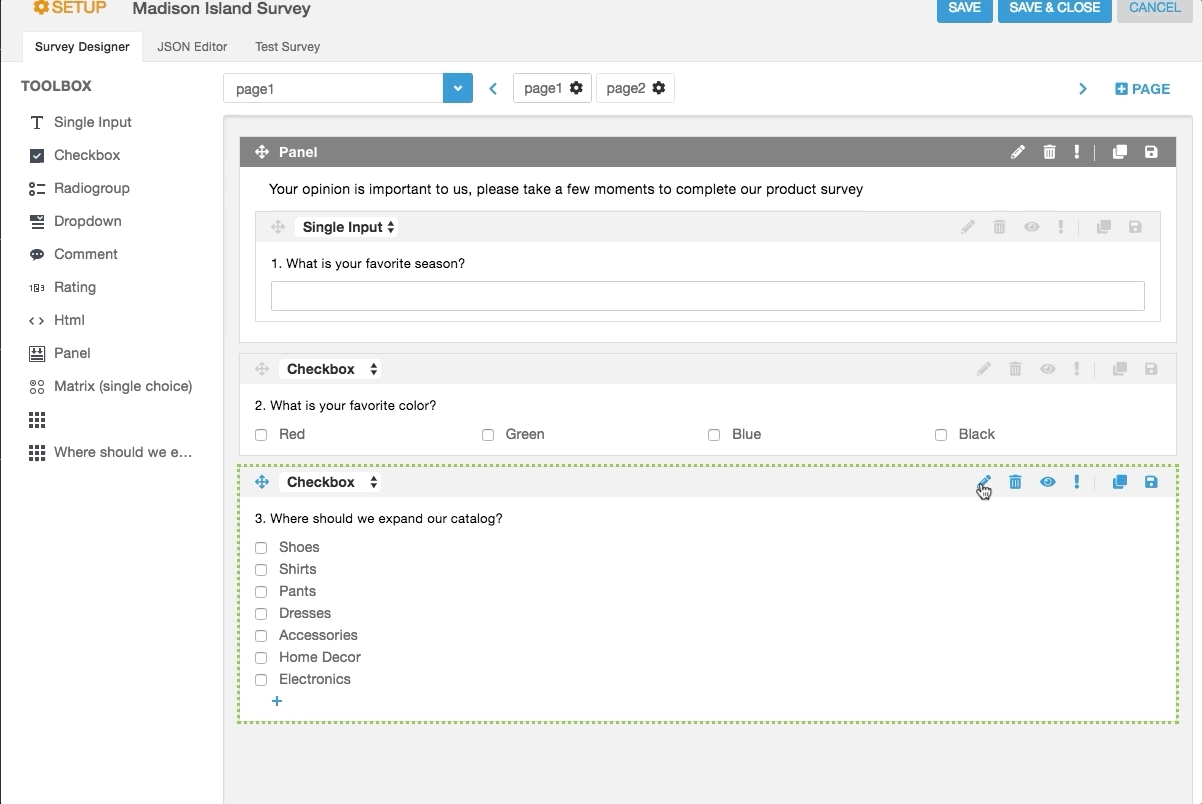This screenshot has width=1202, height=804.
Task: Click the SAVE button
Action: tap(964, 8)
